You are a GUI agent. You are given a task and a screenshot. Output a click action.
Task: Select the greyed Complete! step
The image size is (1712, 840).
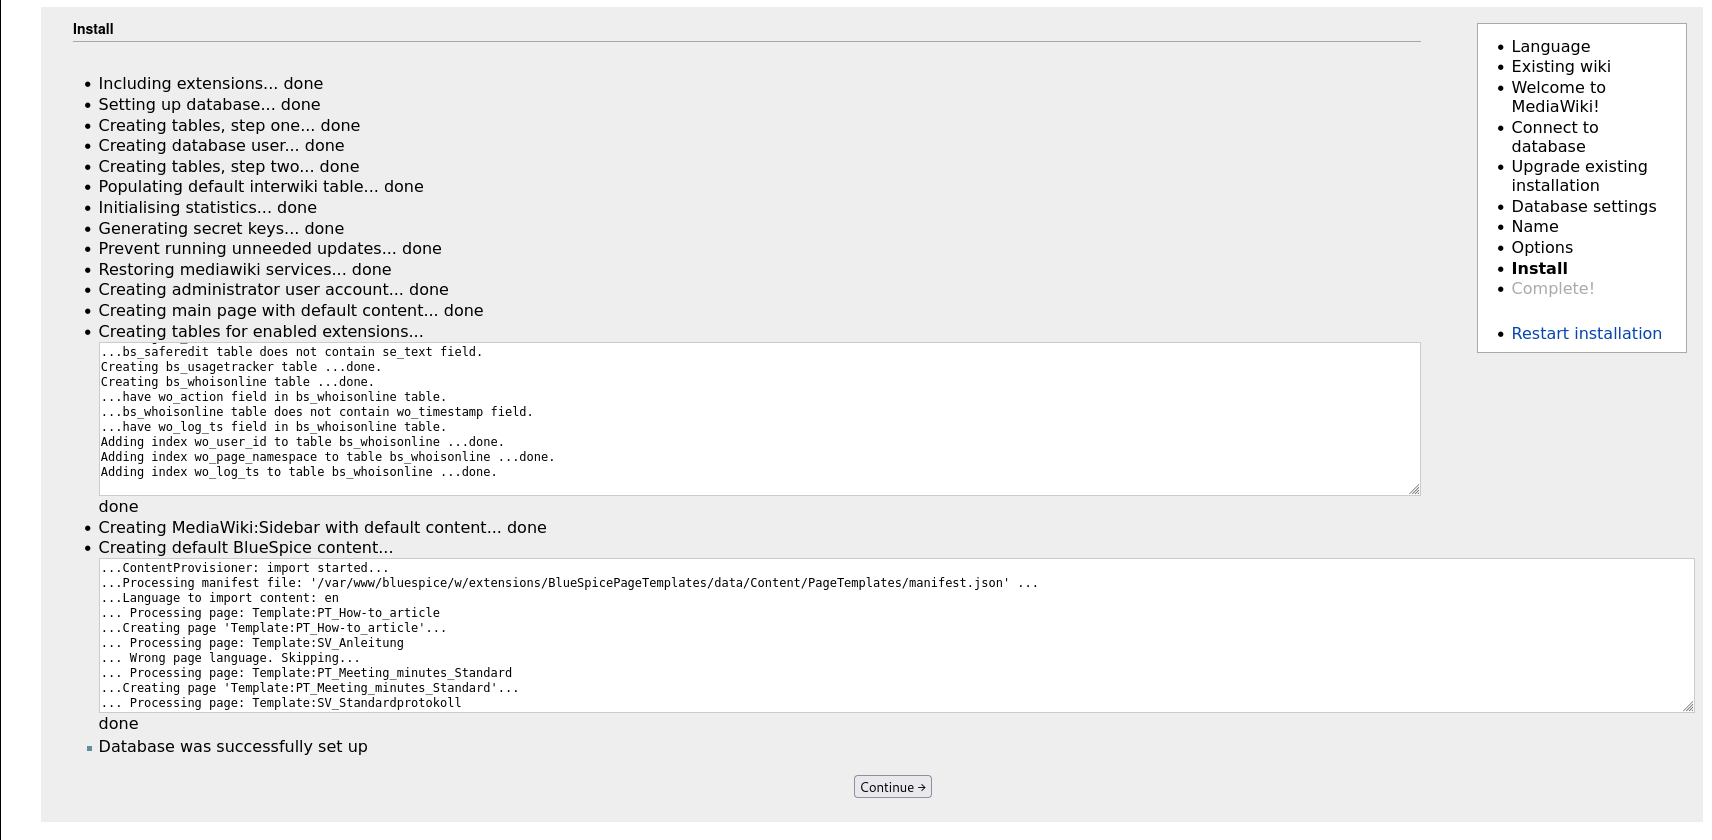(x=1552, y=289)
